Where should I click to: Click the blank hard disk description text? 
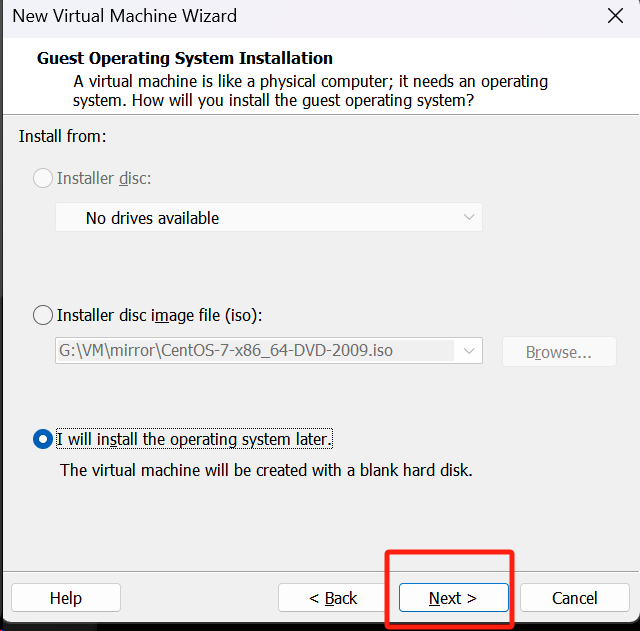[x=266, y=470]
